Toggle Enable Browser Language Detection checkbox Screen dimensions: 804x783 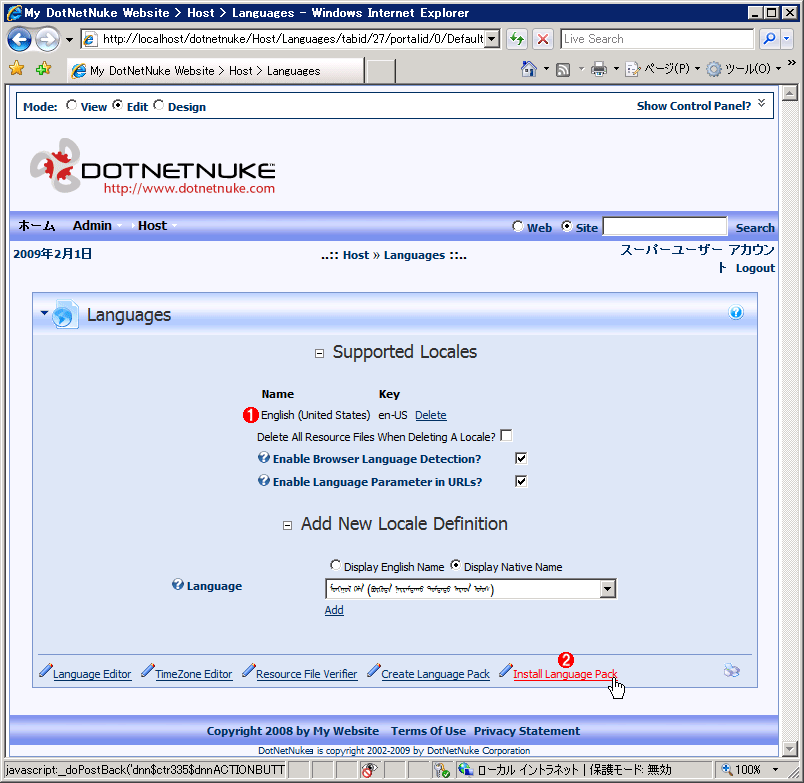(x=521, y=458)
